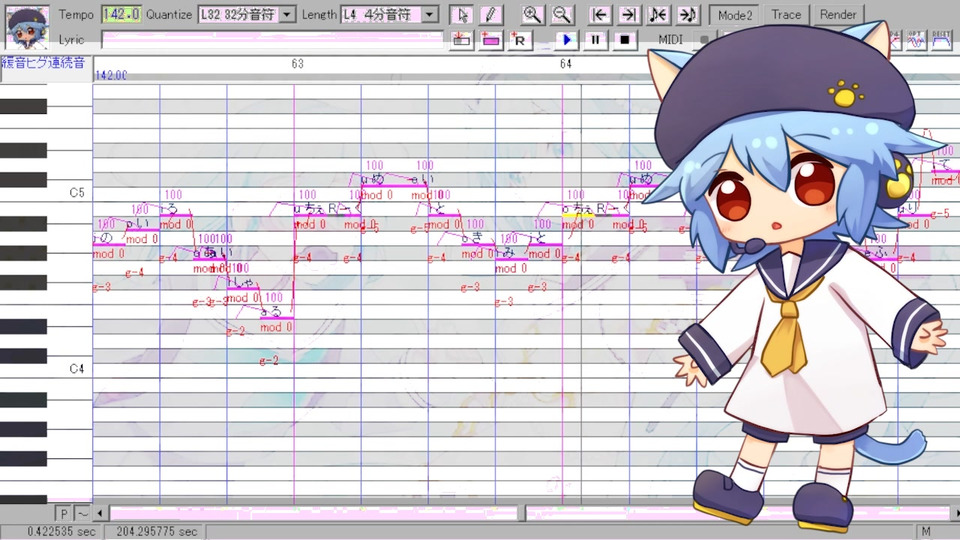
Task: Click the Render button
Action: pos(838,15)
